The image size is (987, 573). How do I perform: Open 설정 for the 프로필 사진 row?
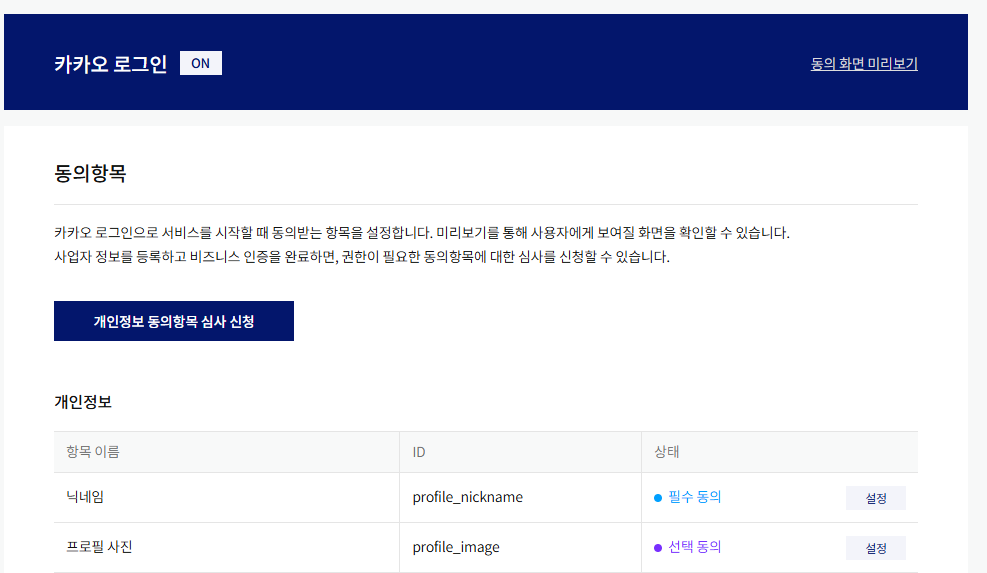pos(876,548)
